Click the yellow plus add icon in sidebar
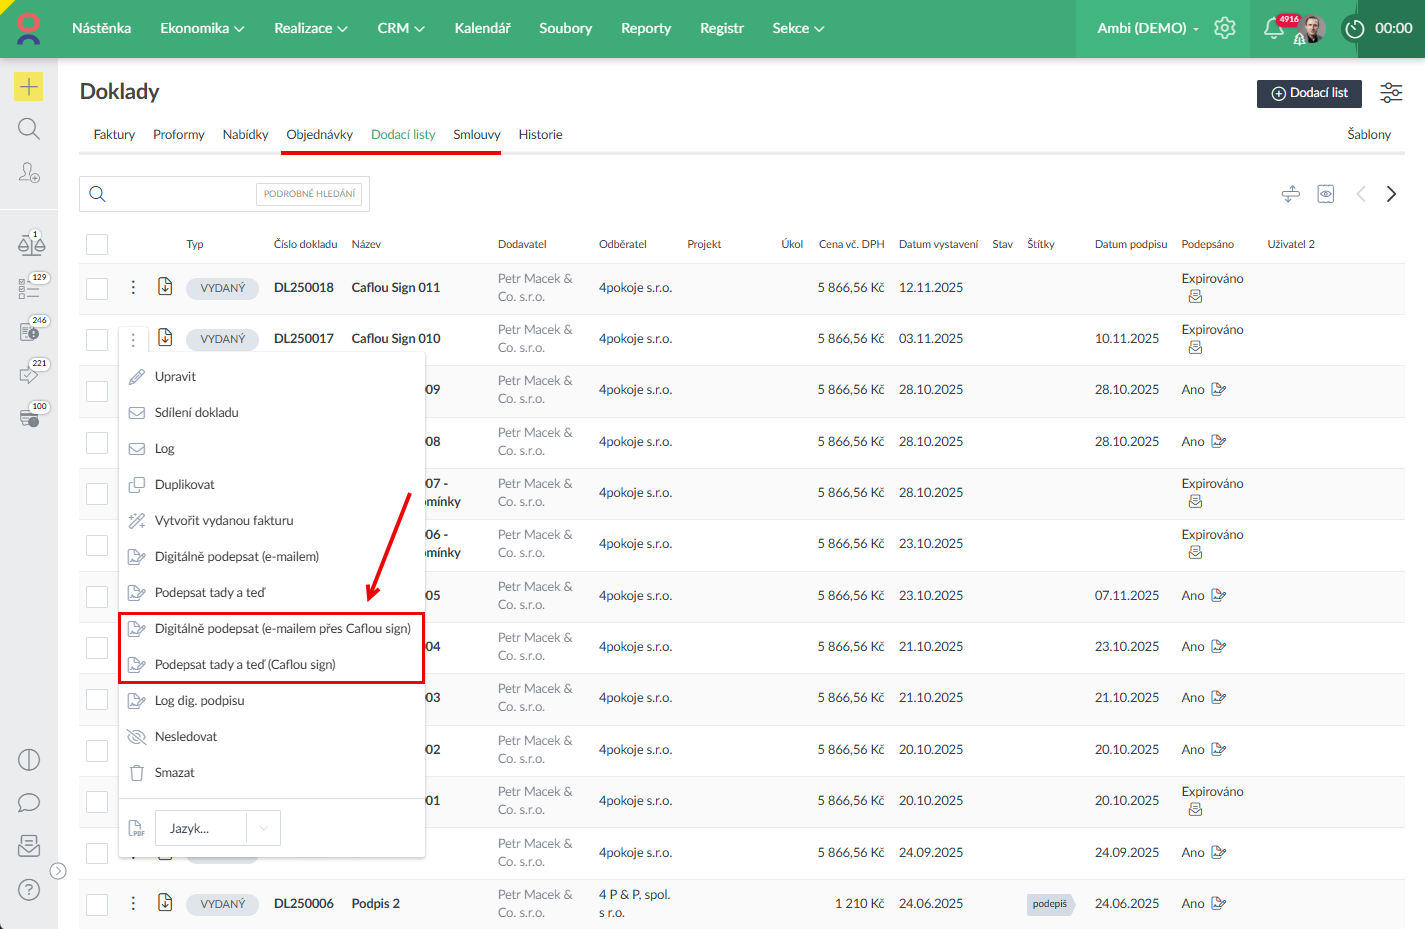 pyautogui.click(x=29, y=87)
